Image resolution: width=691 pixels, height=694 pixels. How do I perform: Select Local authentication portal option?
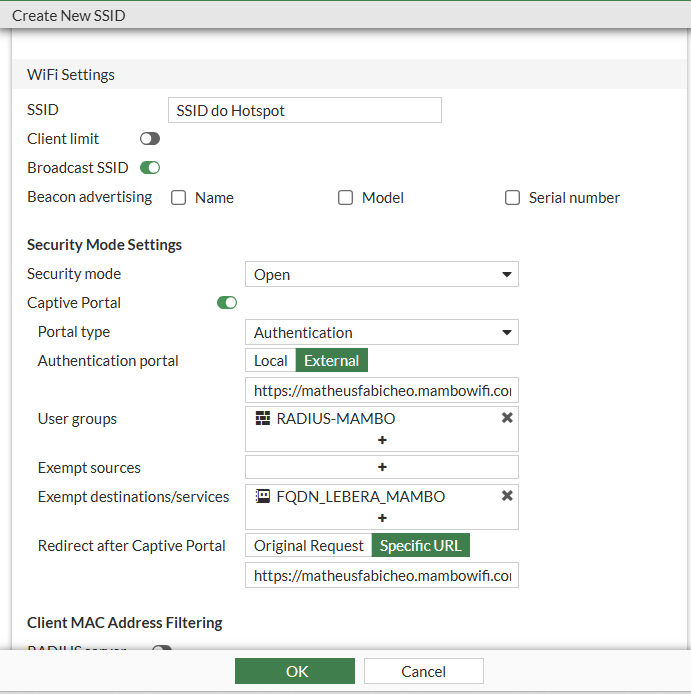(270, 361)
